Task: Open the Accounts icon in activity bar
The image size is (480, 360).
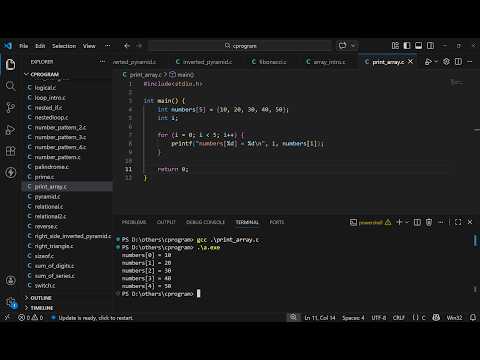Action: coord(10,280)
